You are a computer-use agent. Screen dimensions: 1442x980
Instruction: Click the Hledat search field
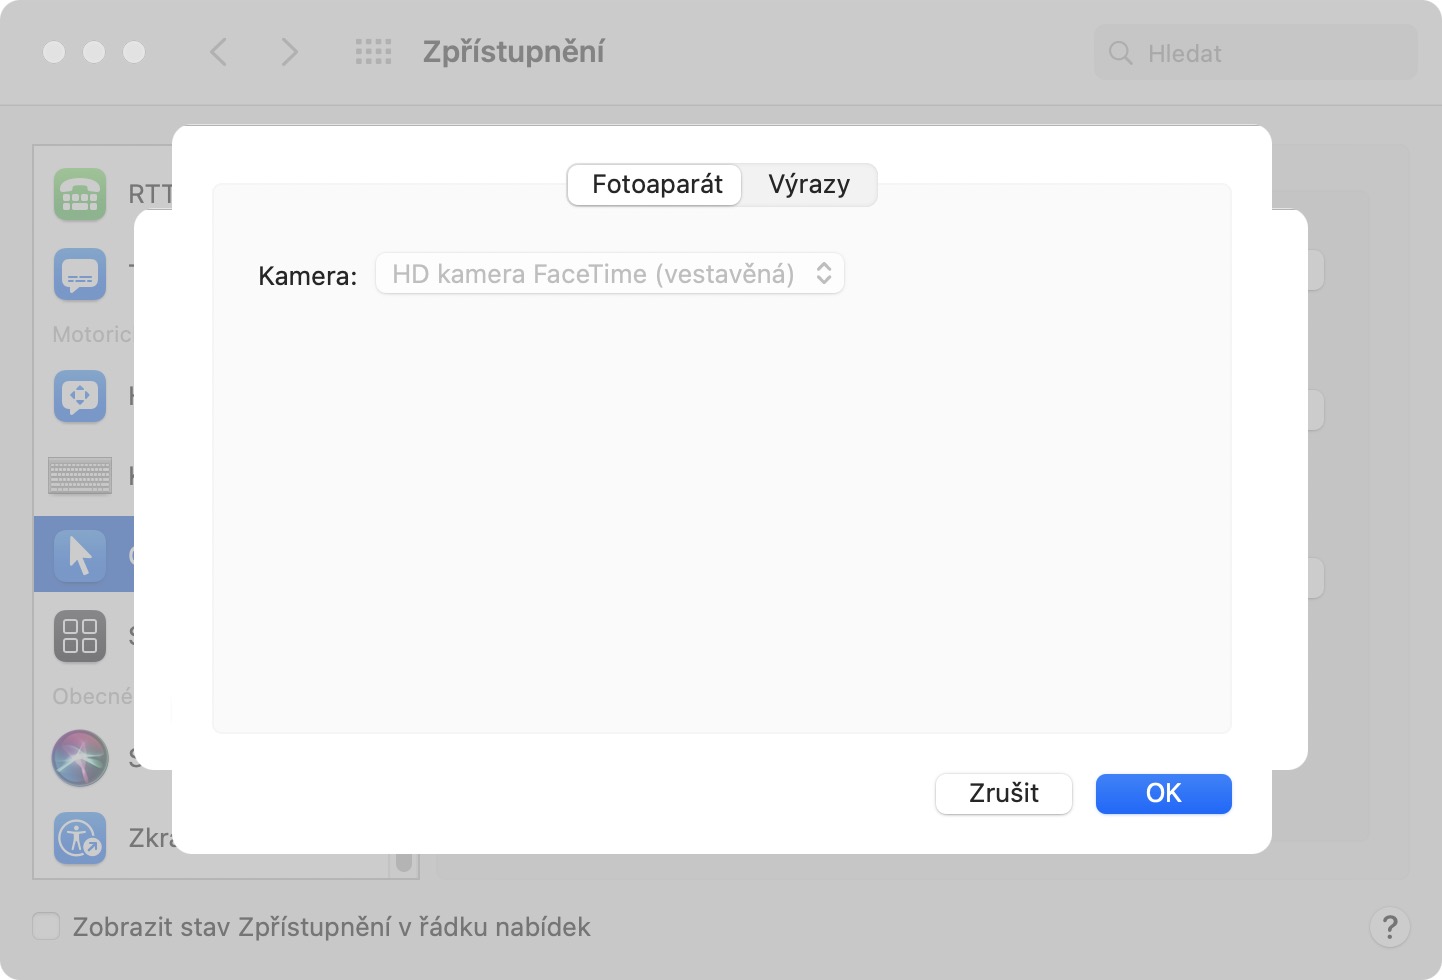[1256, 53]
